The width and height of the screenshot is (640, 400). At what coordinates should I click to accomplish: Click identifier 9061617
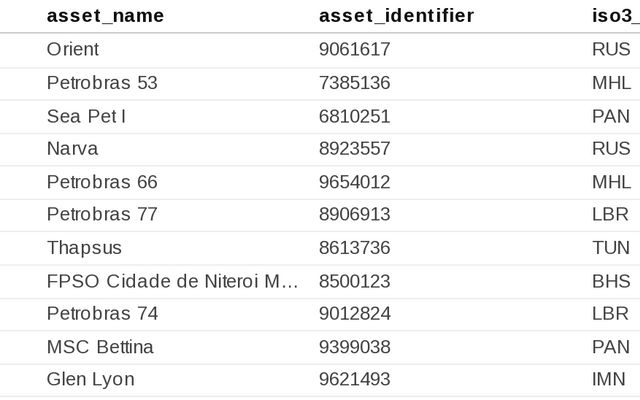coord(354,50)
